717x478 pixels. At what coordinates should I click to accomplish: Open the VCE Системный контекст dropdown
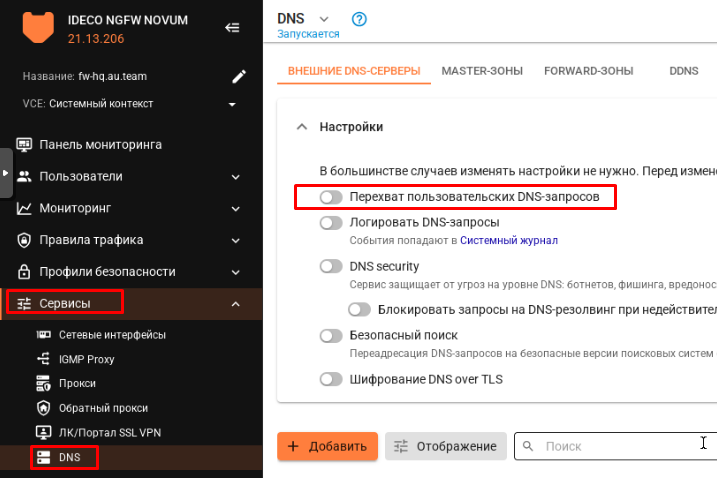[x=232, y=104]
